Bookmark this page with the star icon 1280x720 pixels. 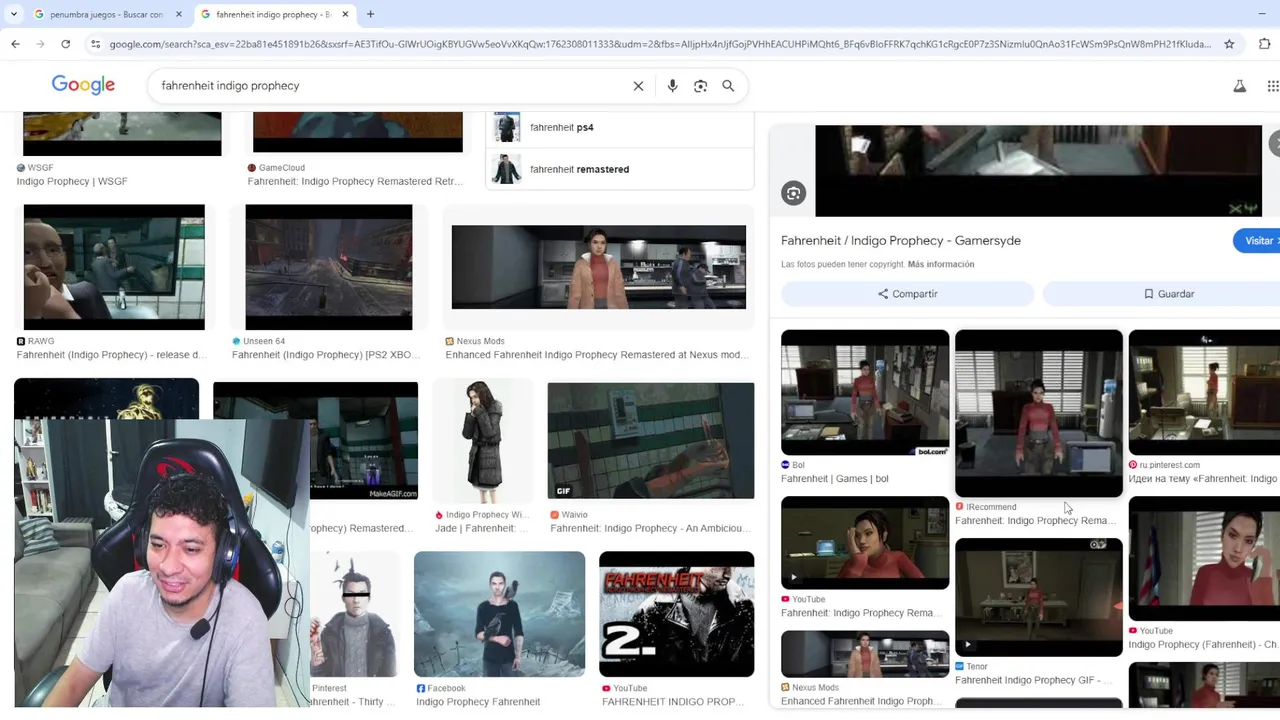click(1229, 44)
